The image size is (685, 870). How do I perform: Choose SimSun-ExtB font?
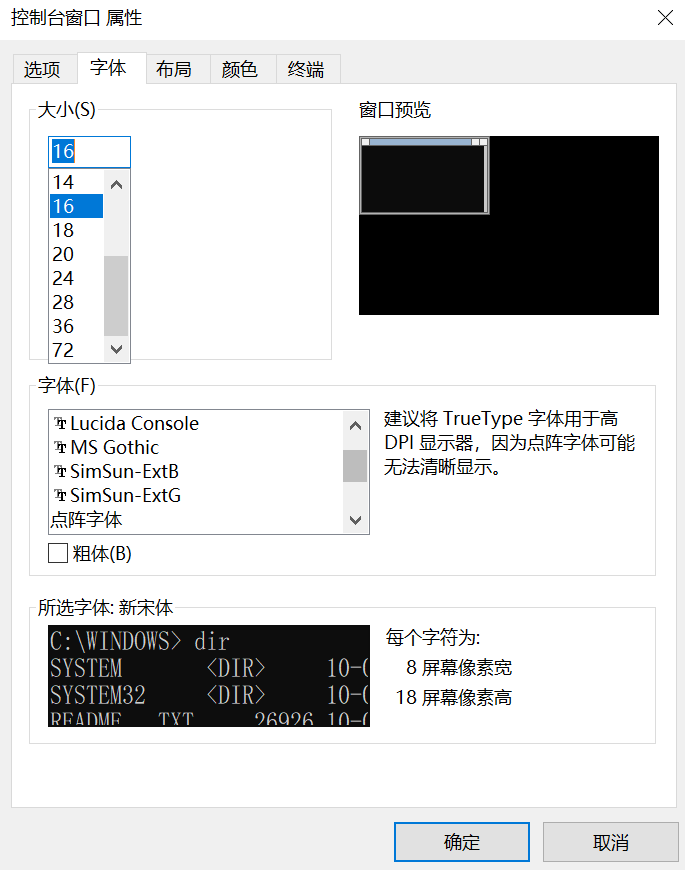pos(195,471)
